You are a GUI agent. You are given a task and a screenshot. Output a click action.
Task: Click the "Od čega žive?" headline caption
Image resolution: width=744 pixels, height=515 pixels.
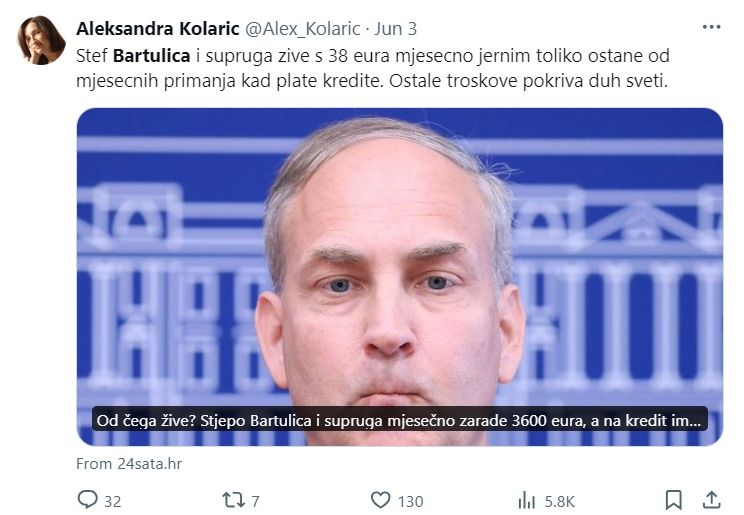coord(399,420)
